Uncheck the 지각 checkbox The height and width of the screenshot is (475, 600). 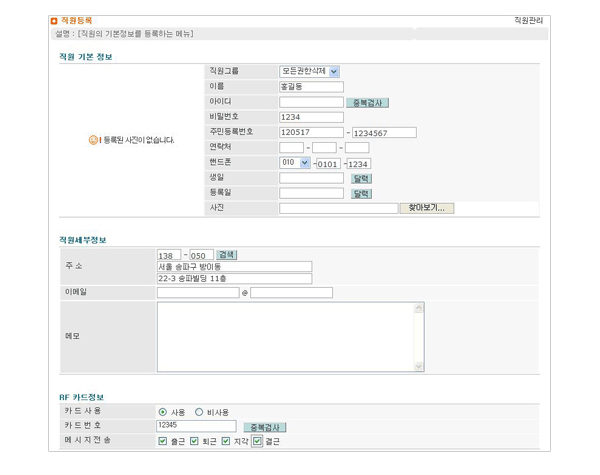pos(226,441)
